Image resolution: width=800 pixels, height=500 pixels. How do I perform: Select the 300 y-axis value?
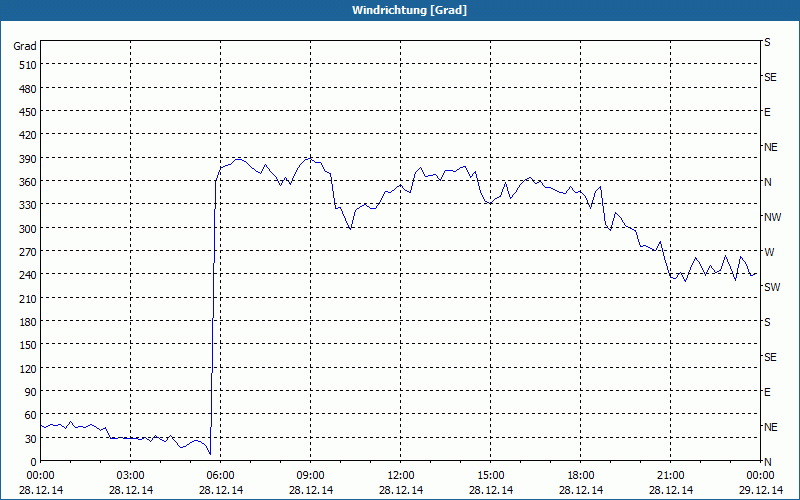tap(28, 229)
